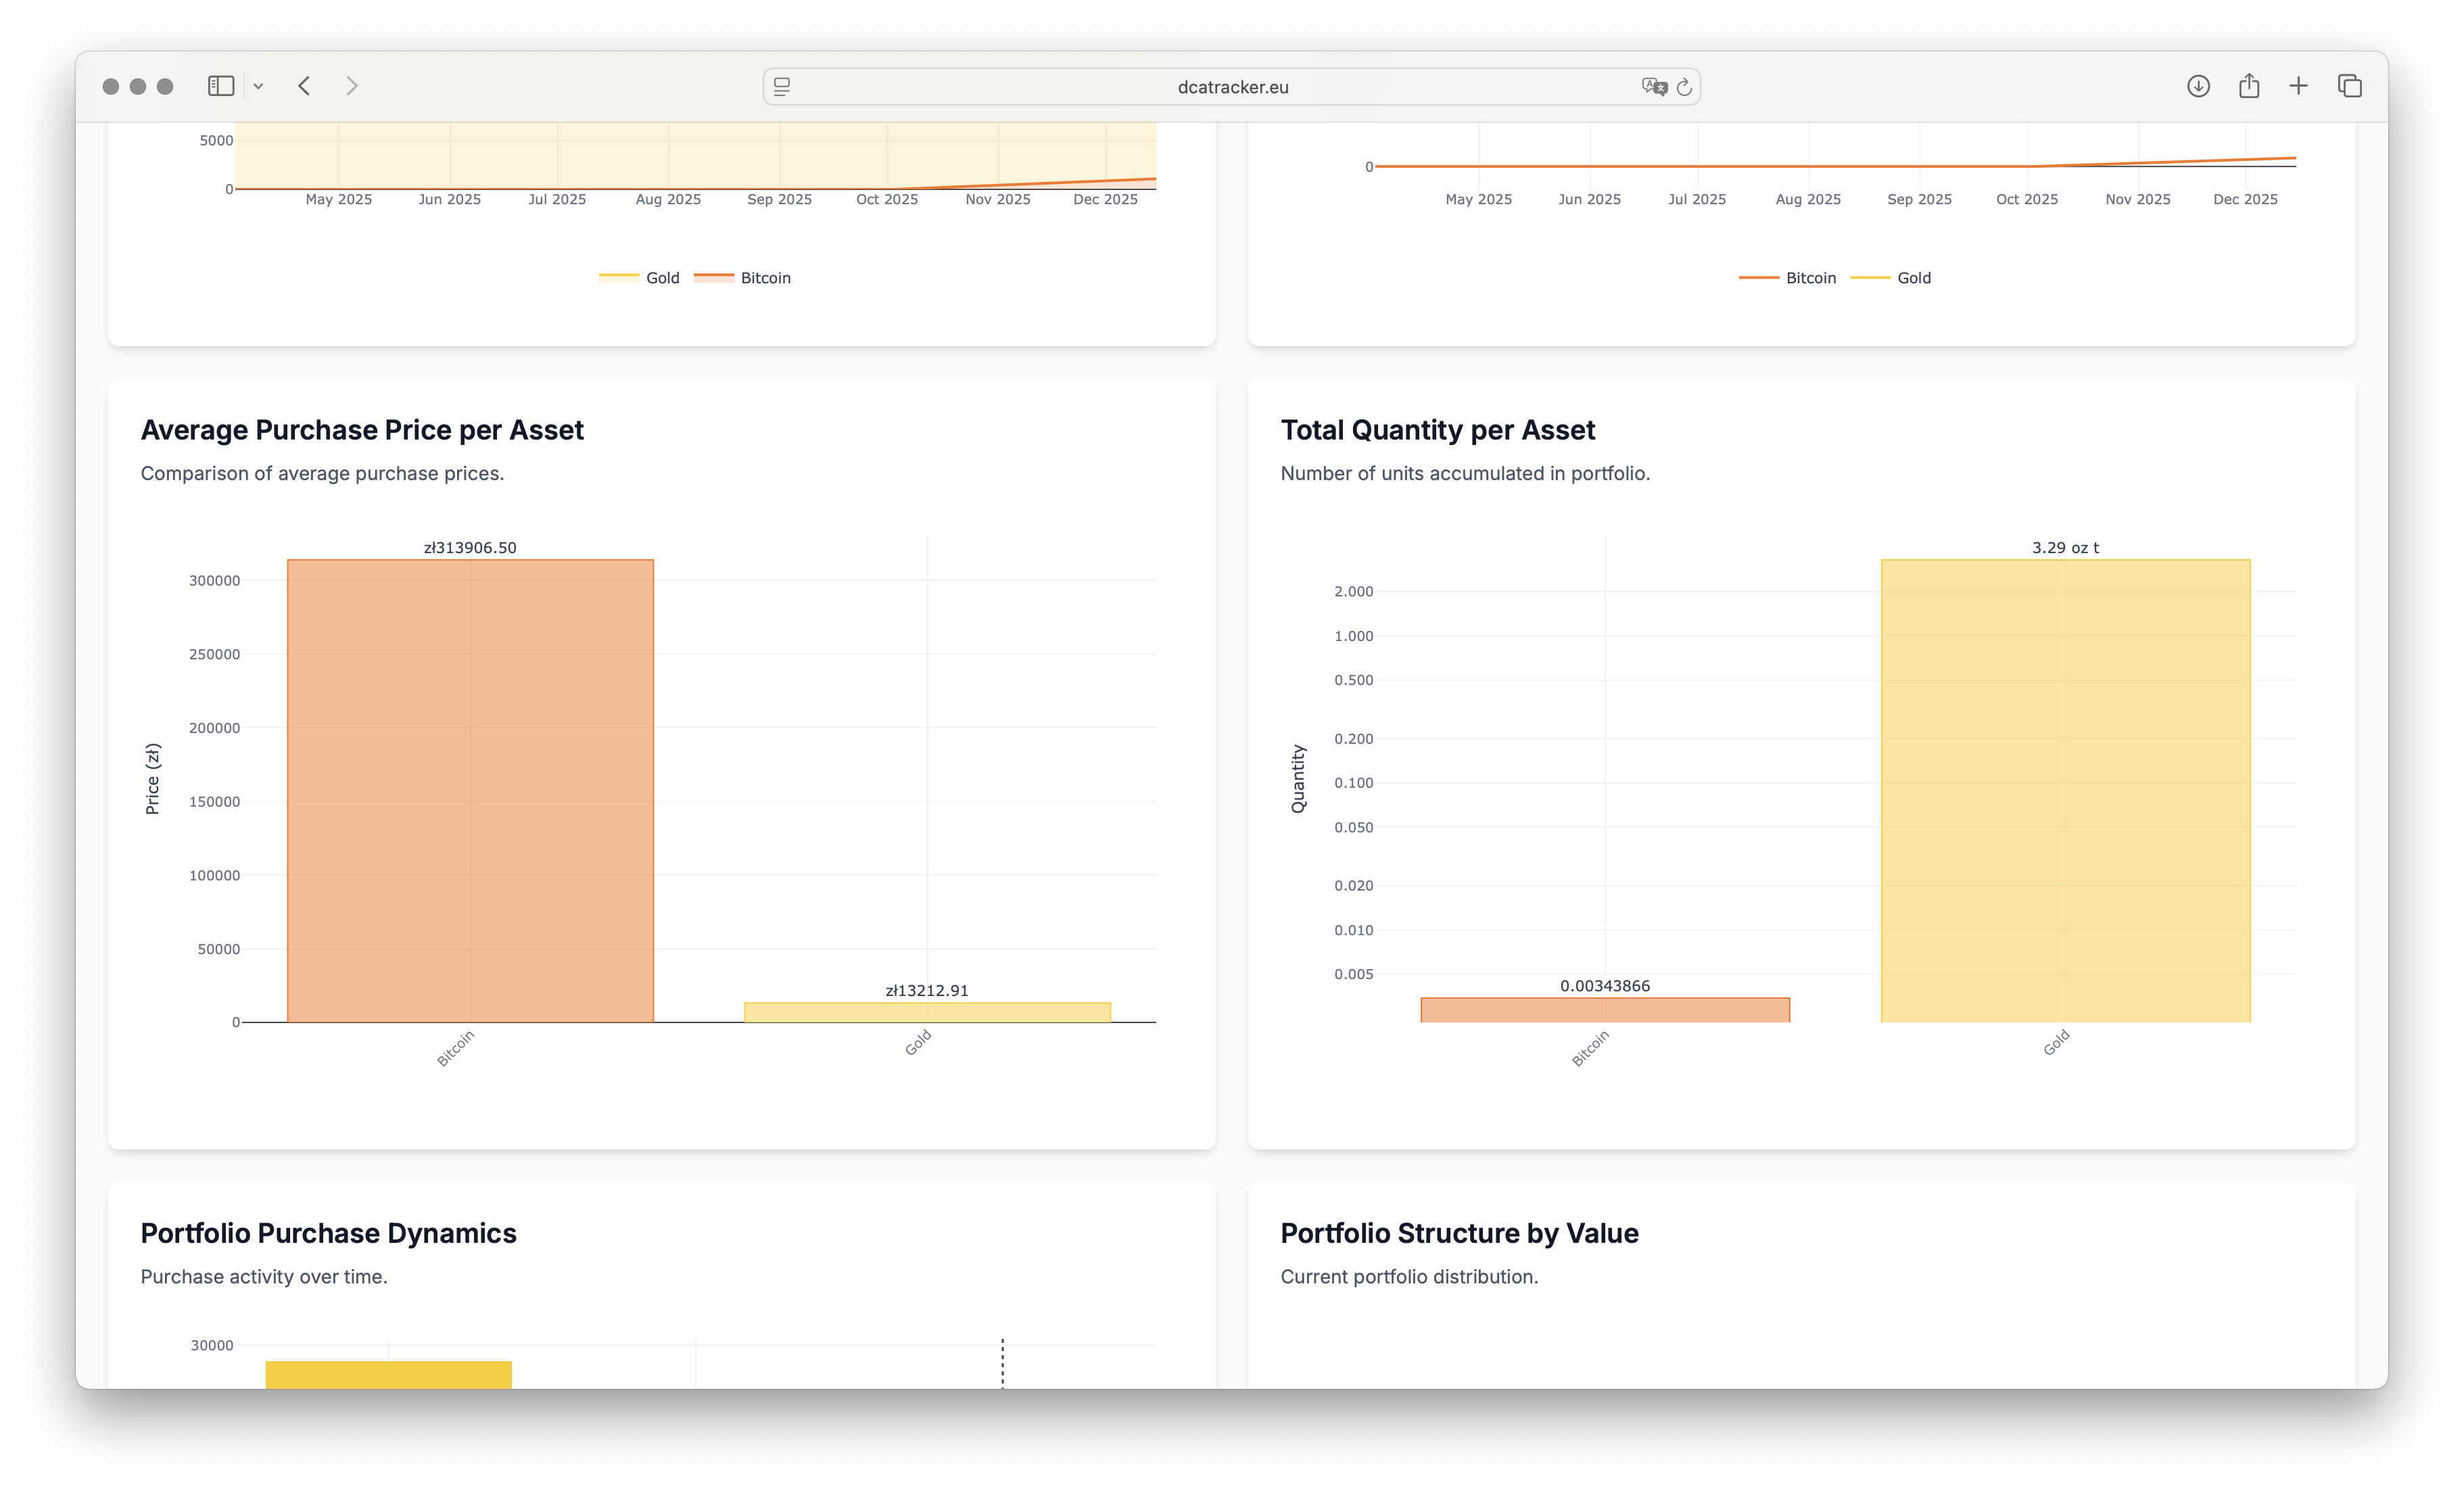The width and height of the screenshot is (2464, 1489).
Task: Open the page translation options
Action: pos(1652,86)
